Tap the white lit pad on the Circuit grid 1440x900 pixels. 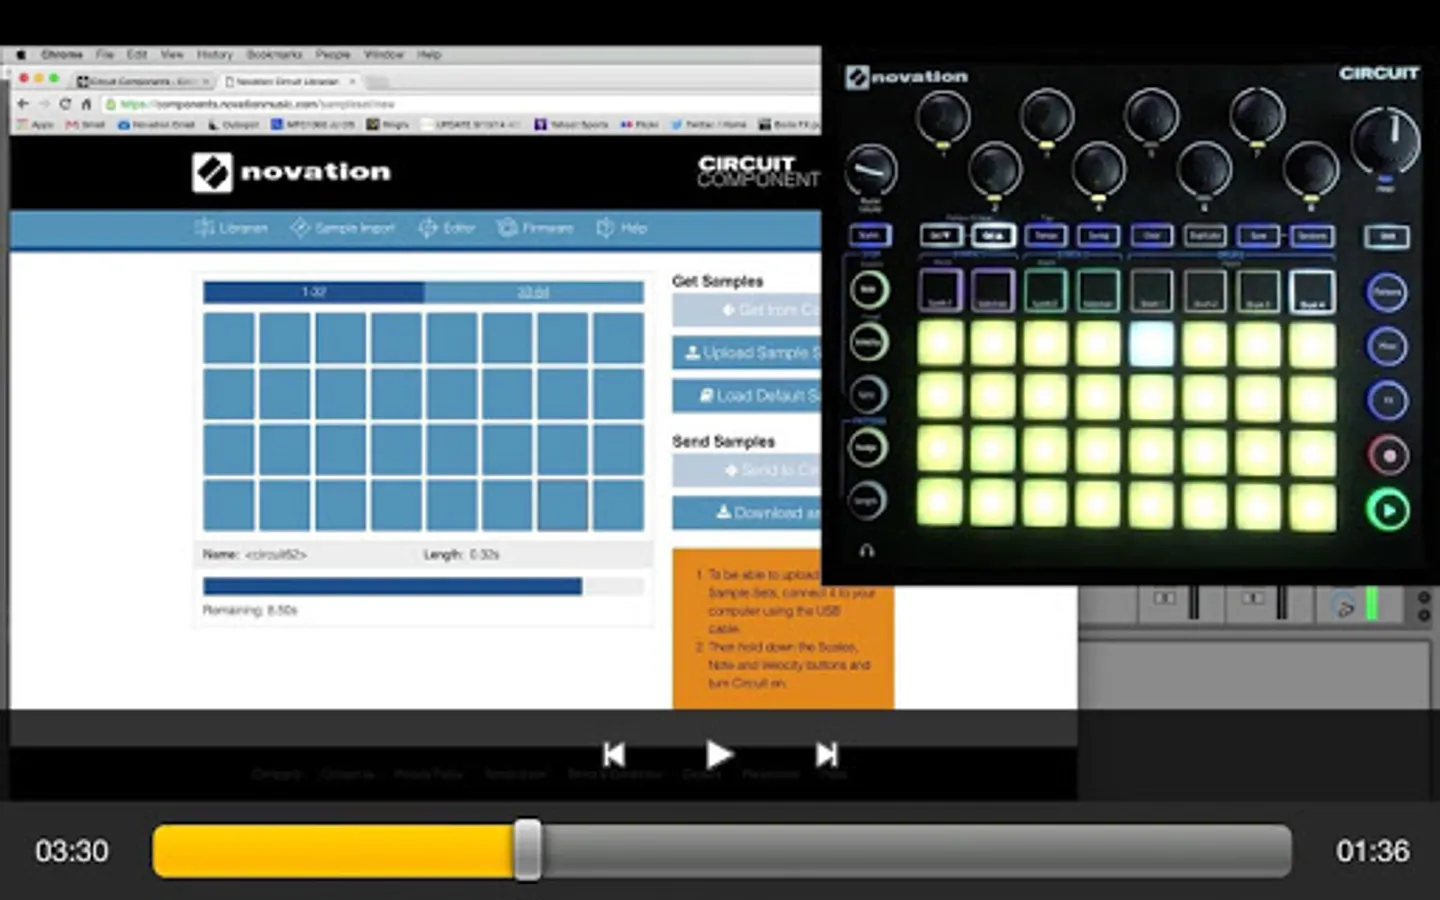point(1152,344)
